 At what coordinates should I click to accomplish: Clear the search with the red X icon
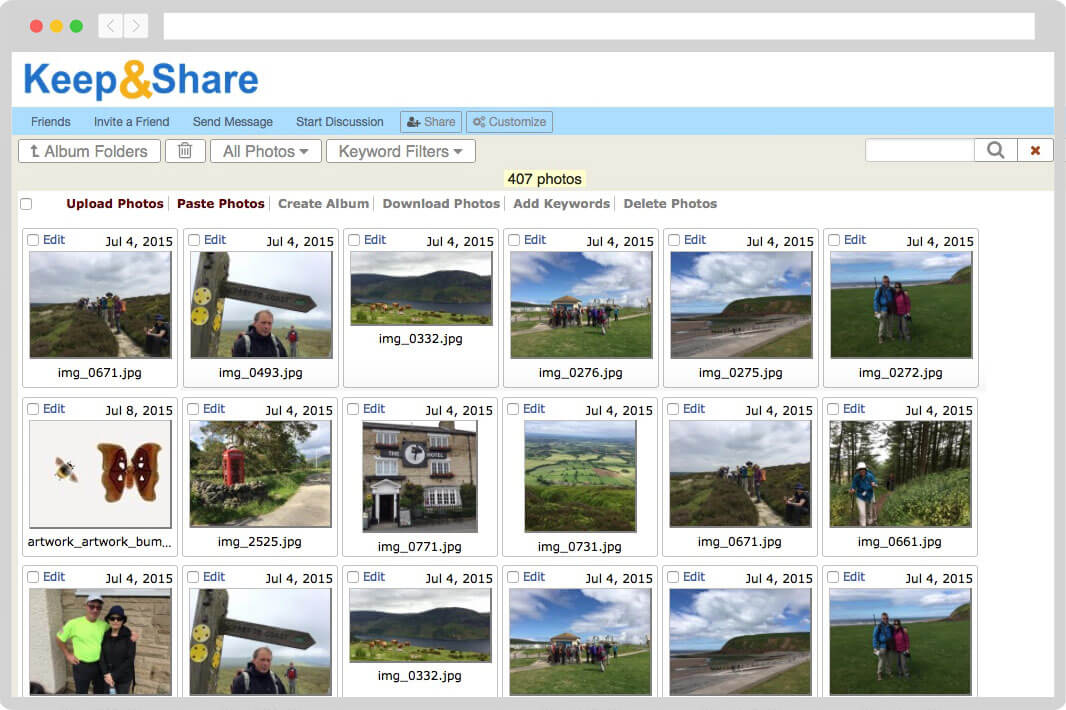pyautogui.click(x=1035, y=150)
